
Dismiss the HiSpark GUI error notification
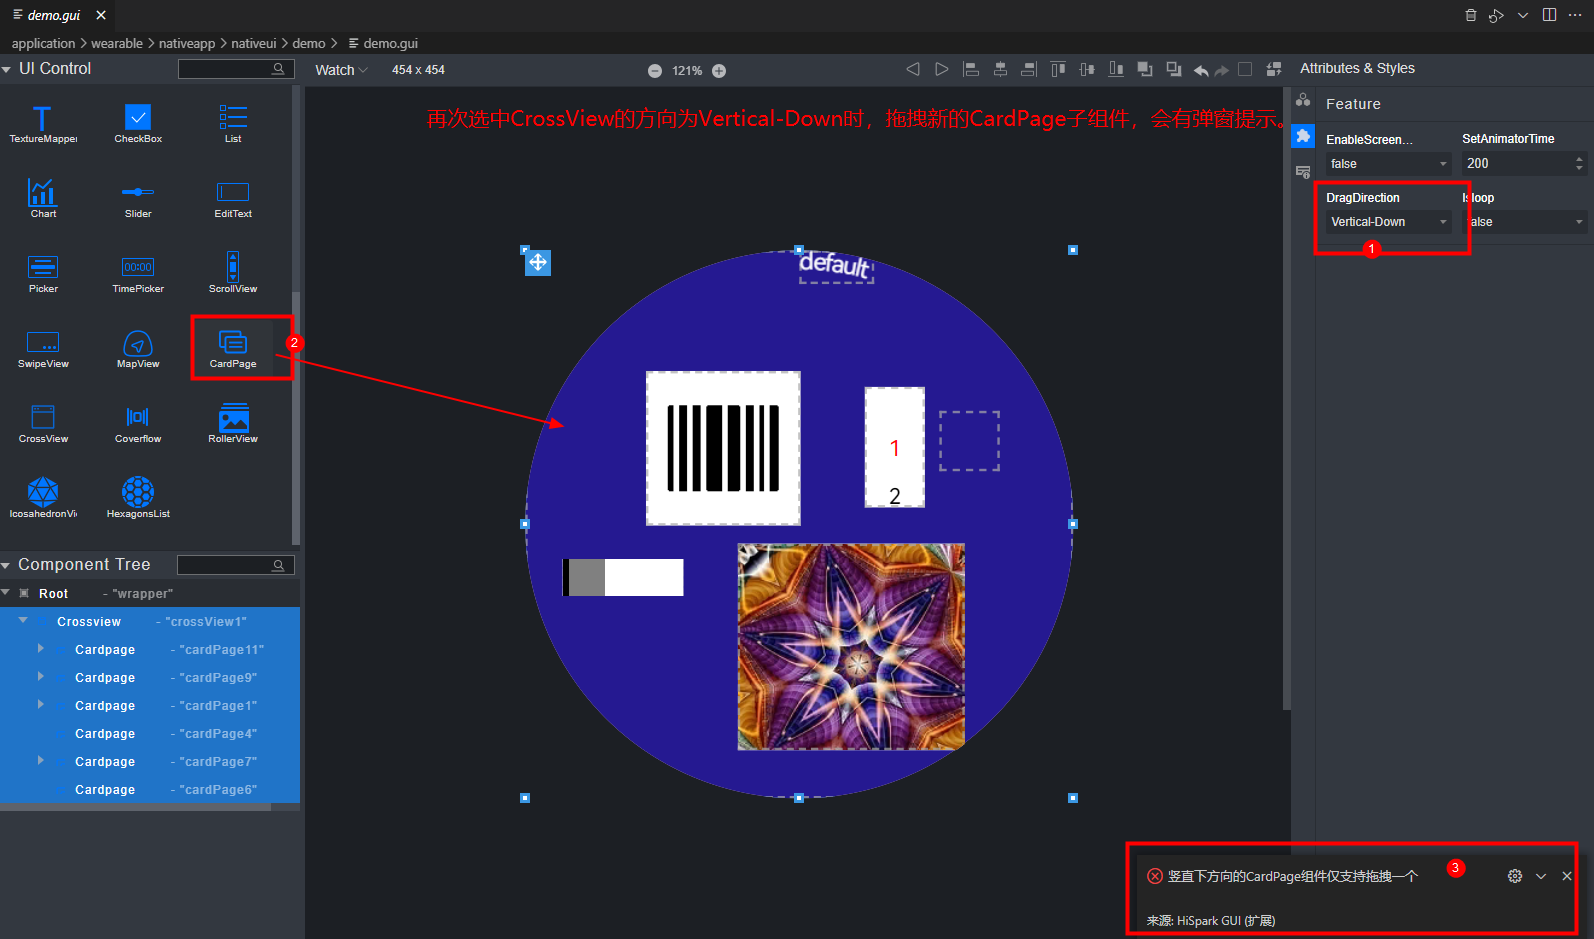(x=1566, y=876)
